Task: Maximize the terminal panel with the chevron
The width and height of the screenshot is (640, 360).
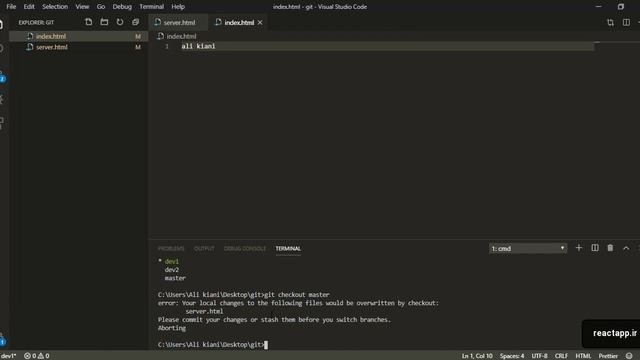Action: pos(626,248)
